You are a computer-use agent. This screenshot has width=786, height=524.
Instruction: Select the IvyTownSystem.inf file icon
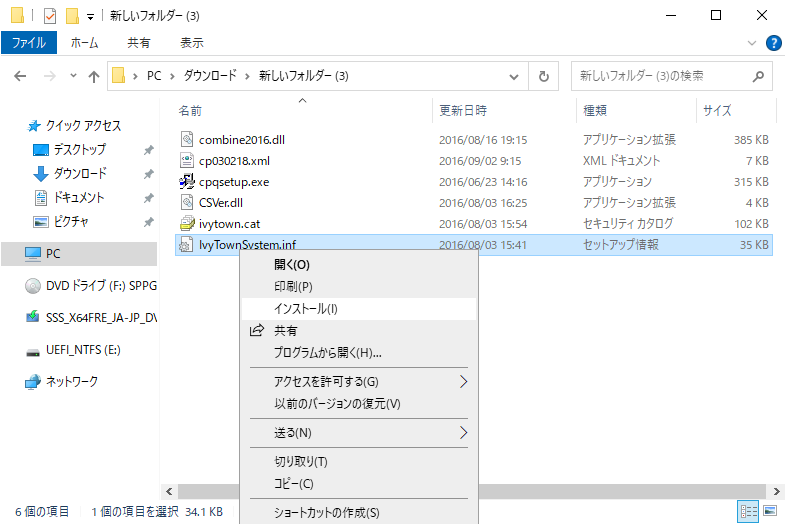tap(186, 245)
